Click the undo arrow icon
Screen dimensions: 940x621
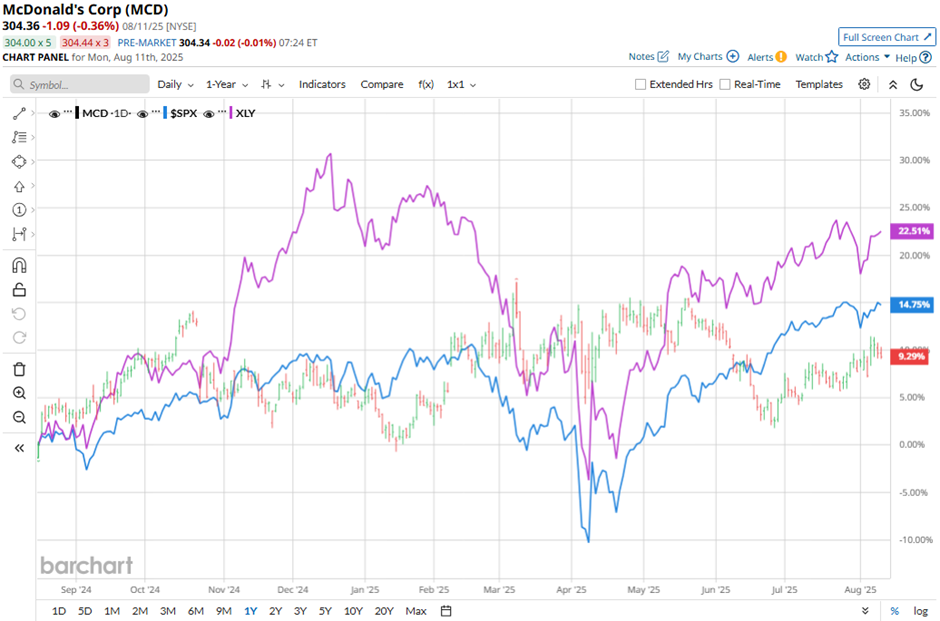tap(19, 314)
